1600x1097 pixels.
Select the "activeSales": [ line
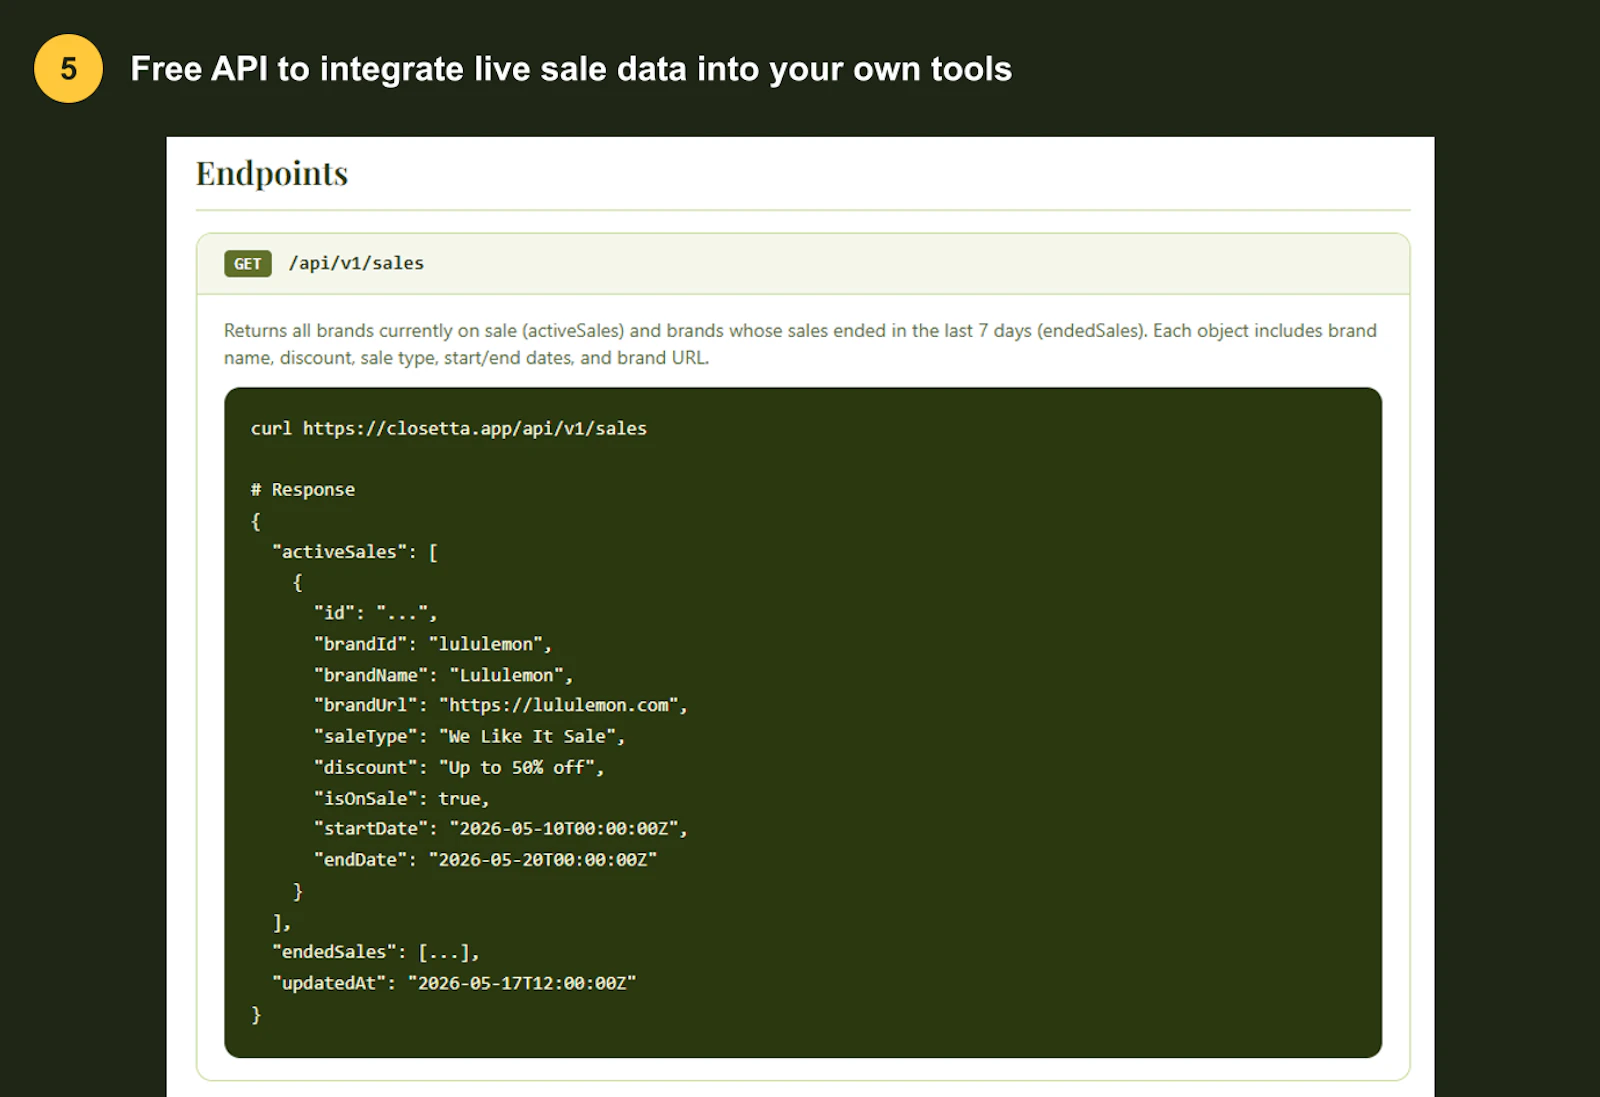(355, 551)
